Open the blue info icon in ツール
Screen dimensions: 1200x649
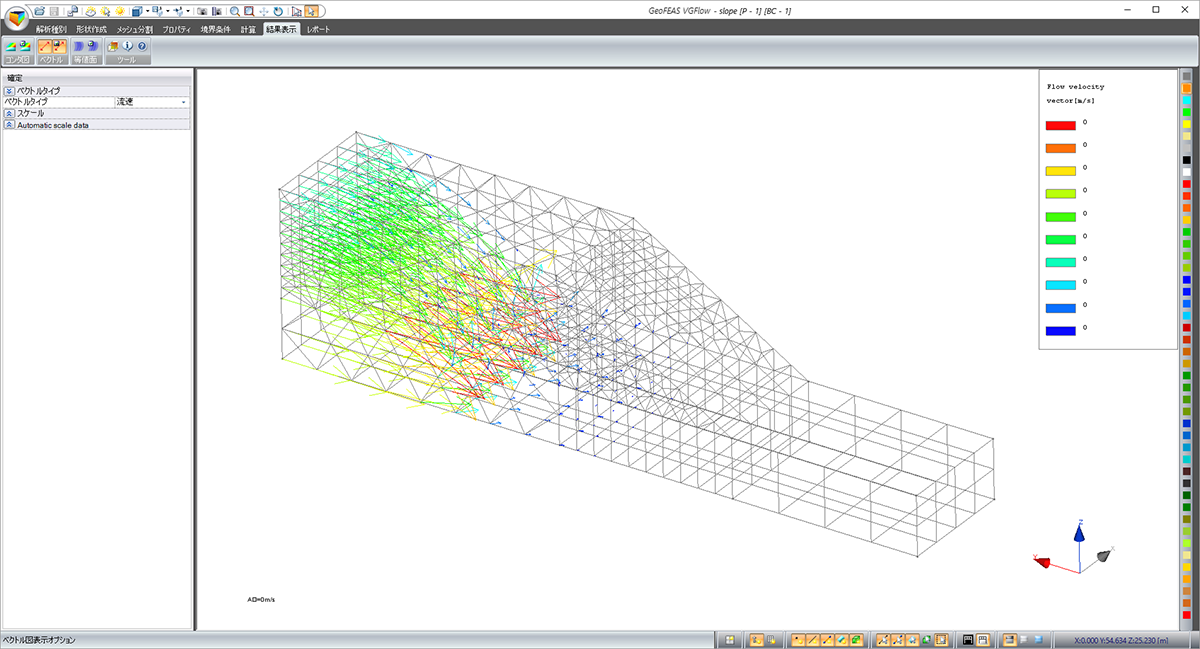pyautogui.click(x=127, y=46)
